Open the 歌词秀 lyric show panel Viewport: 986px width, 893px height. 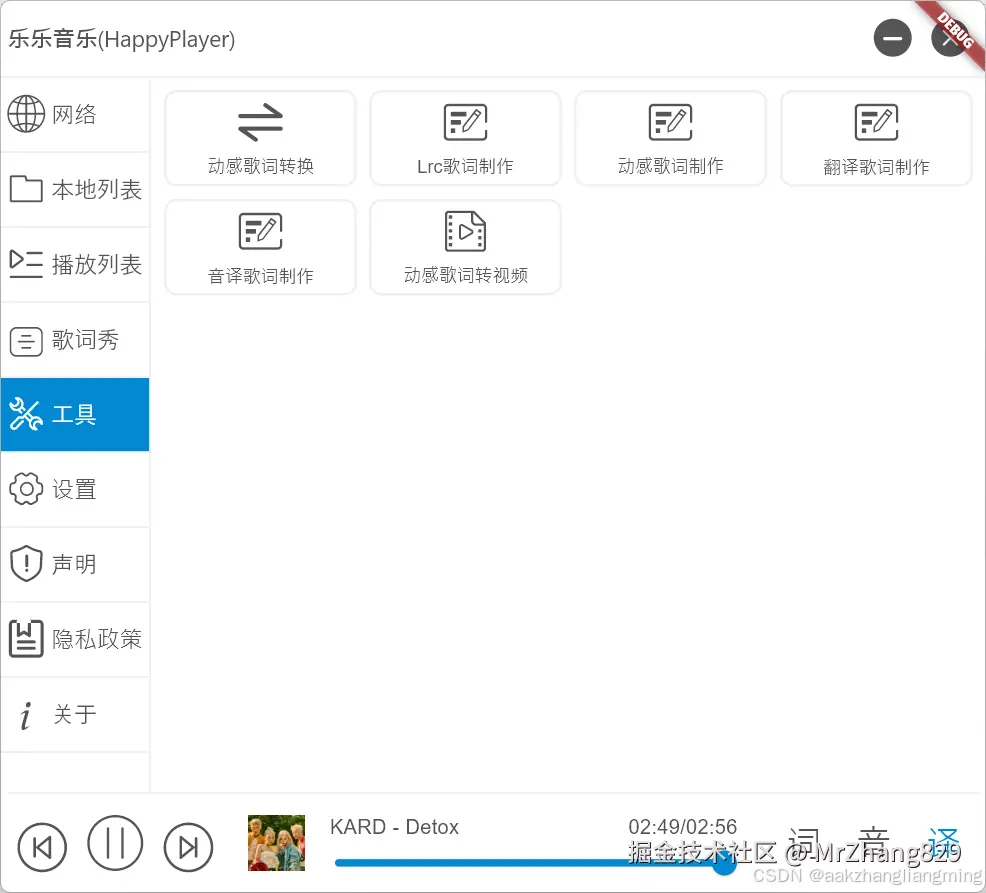pos(75,339)
